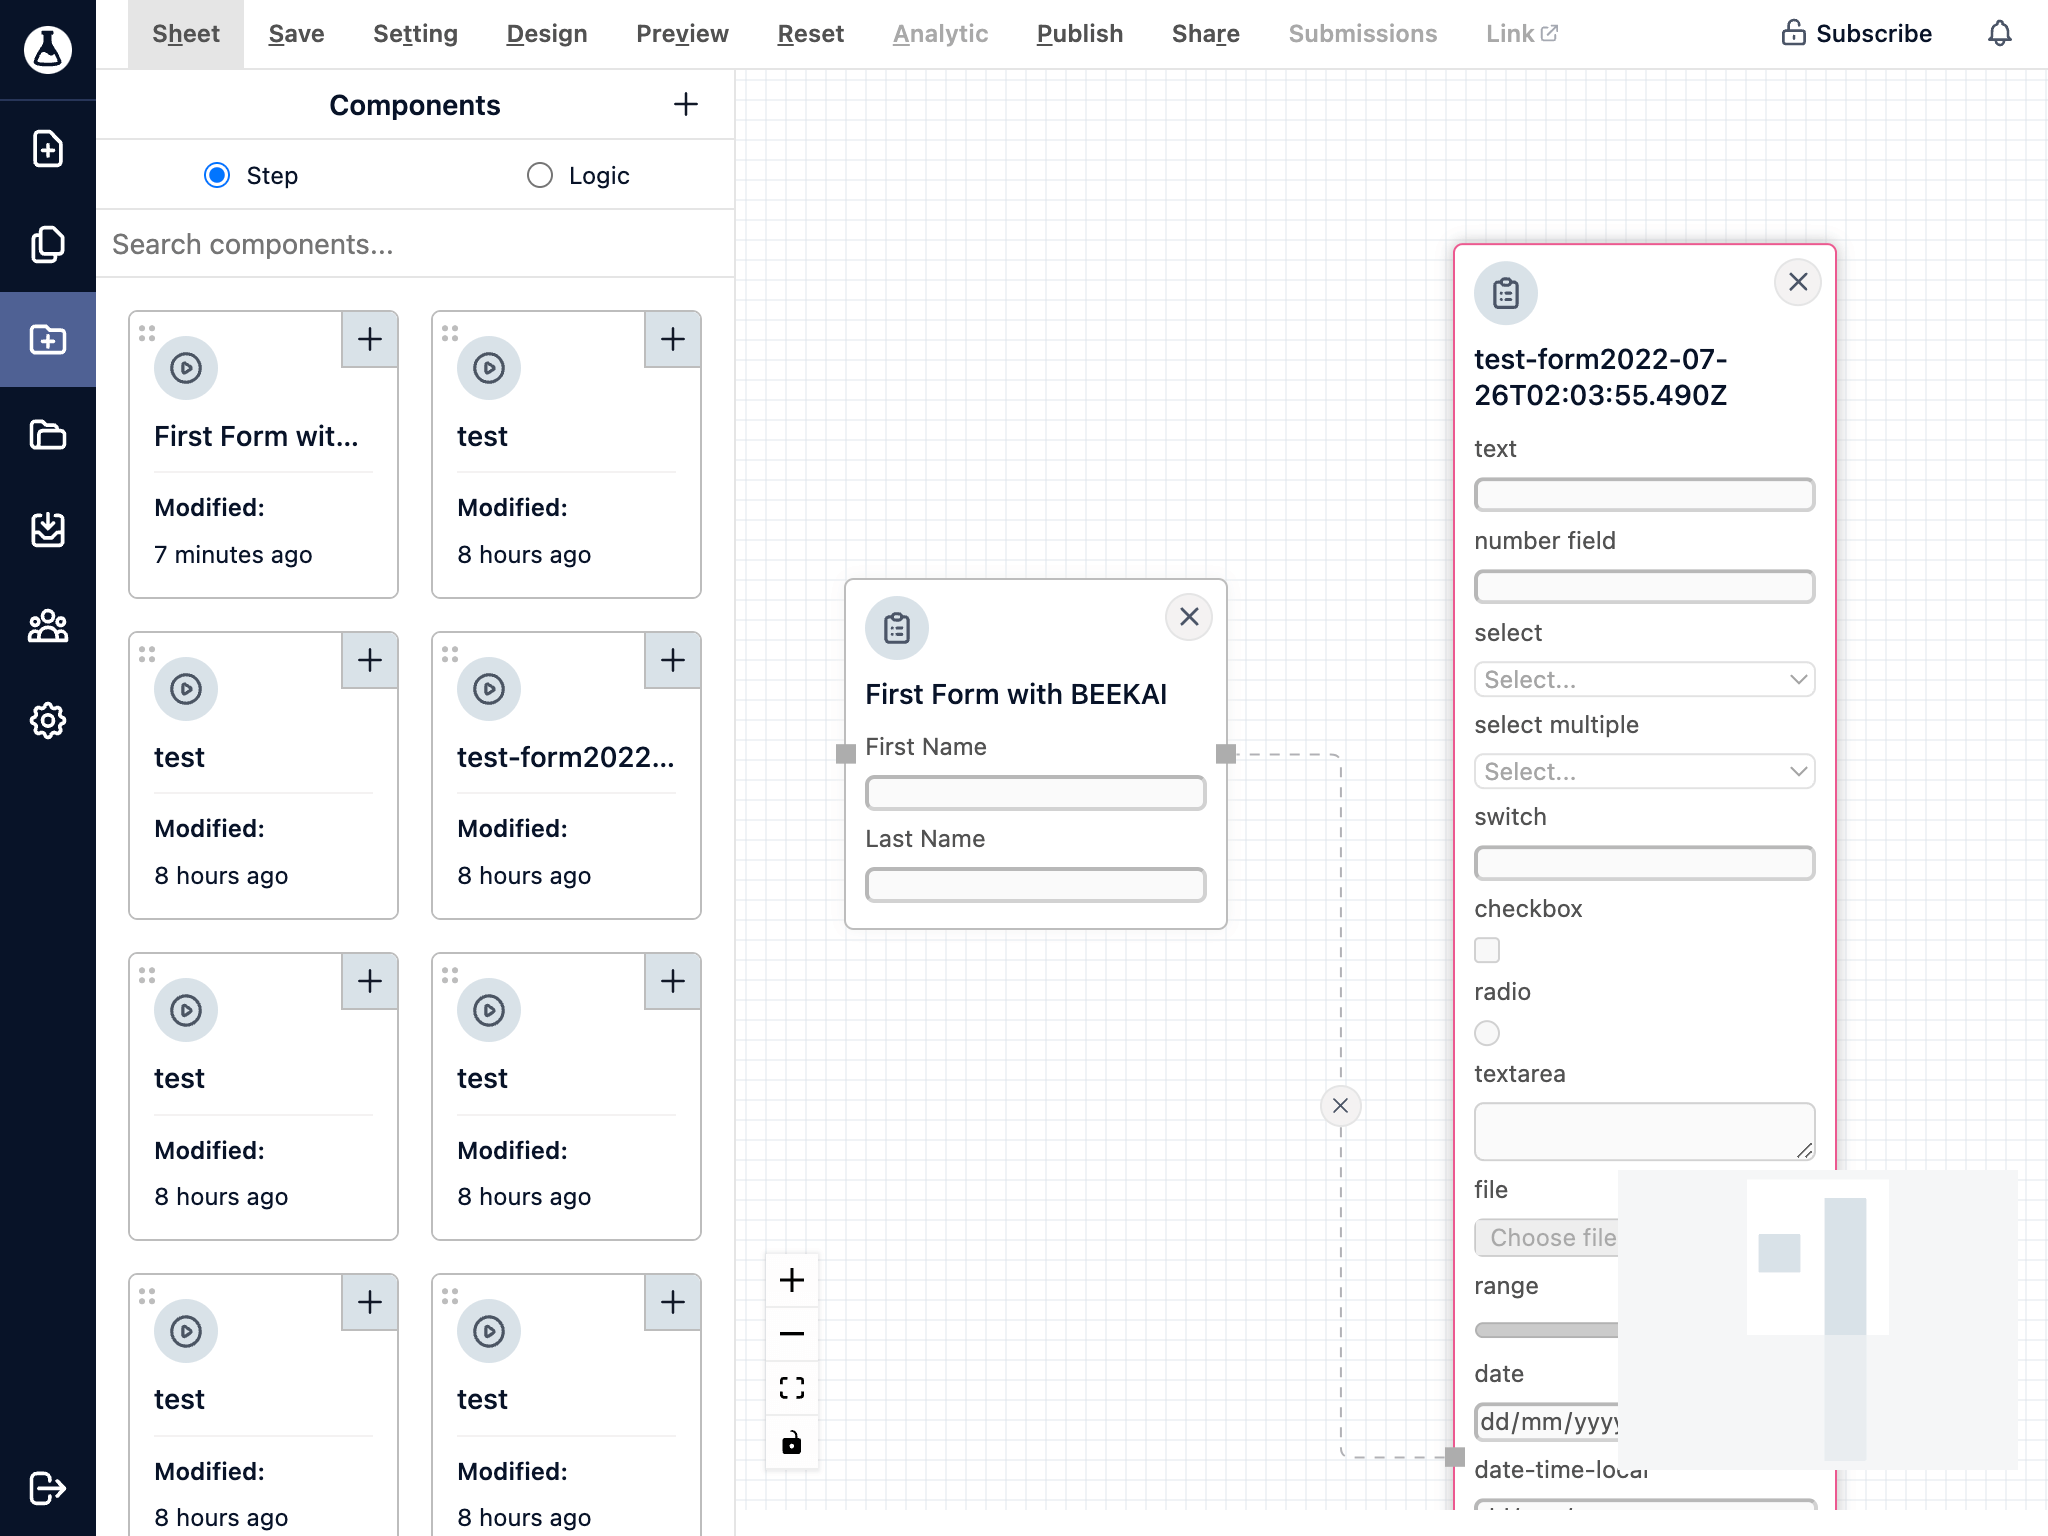
Task: Click the input handle on the test-form2022 node
Action: 1455,1457
